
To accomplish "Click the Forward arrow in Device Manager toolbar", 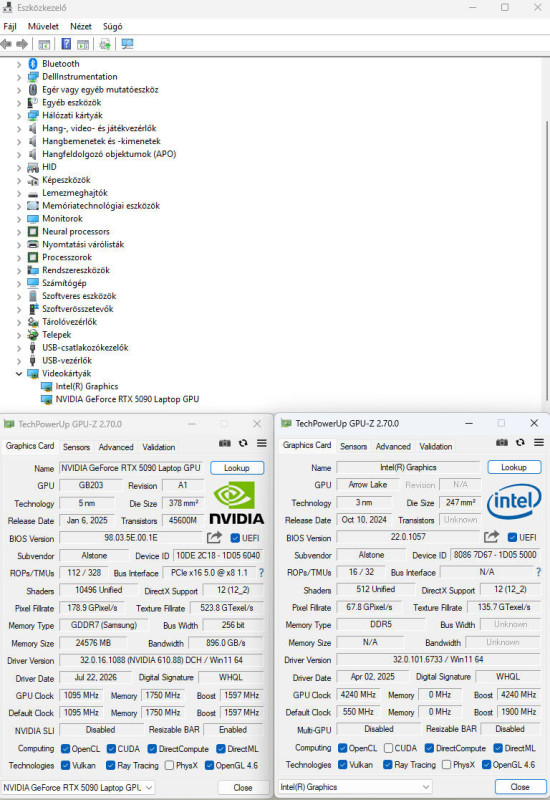I will point(22,44).
